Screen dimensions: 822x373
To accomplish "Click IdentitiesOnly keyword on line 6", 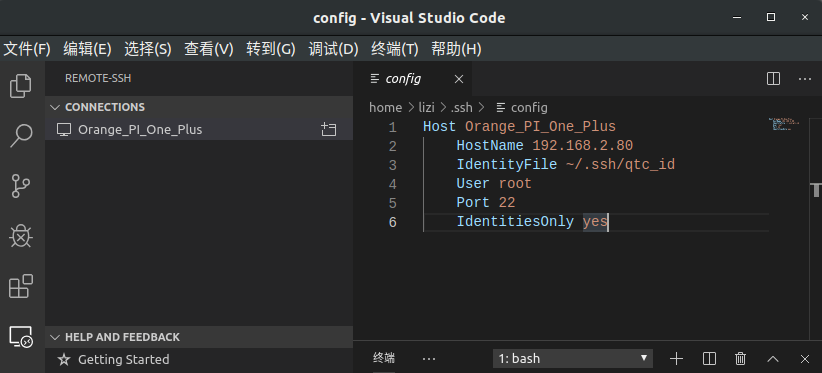I will (x=515, y=222).
